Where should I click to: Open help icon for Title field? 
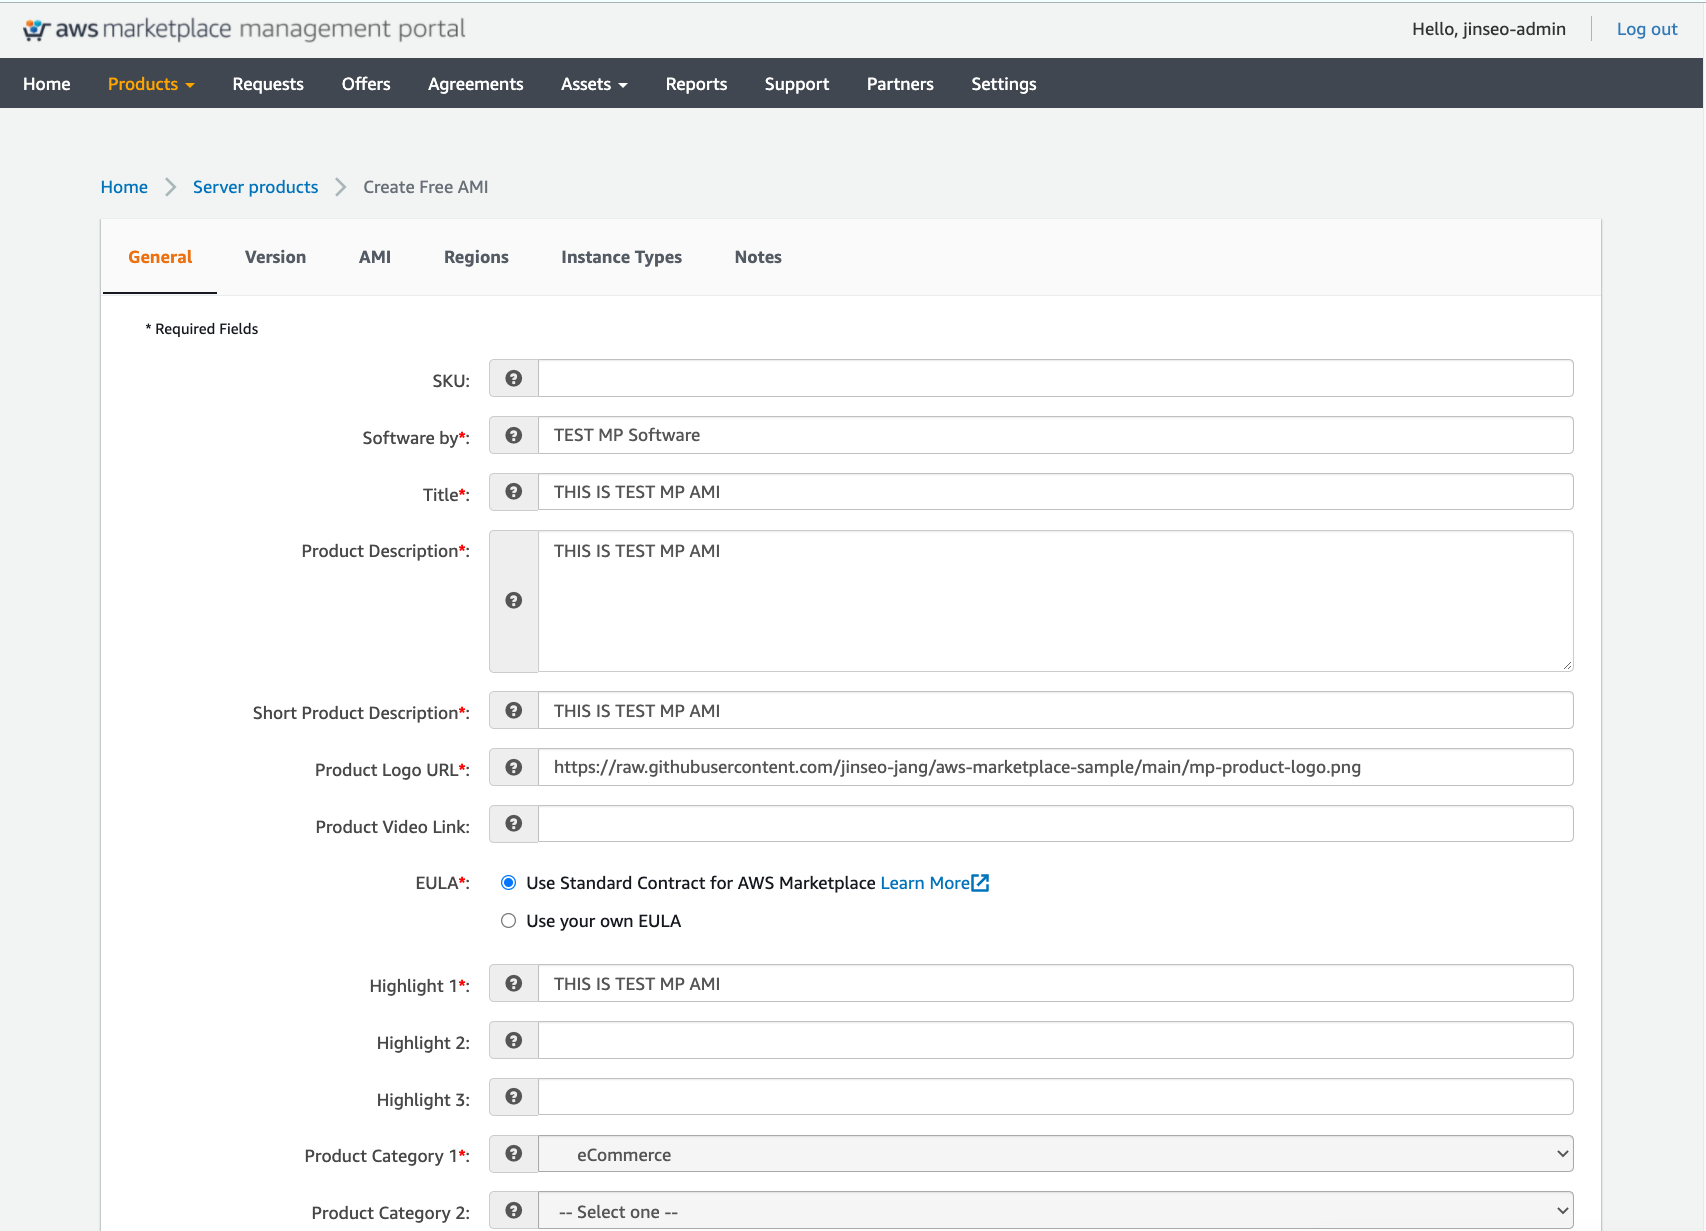pyautogui.click(x=514, y=492)
